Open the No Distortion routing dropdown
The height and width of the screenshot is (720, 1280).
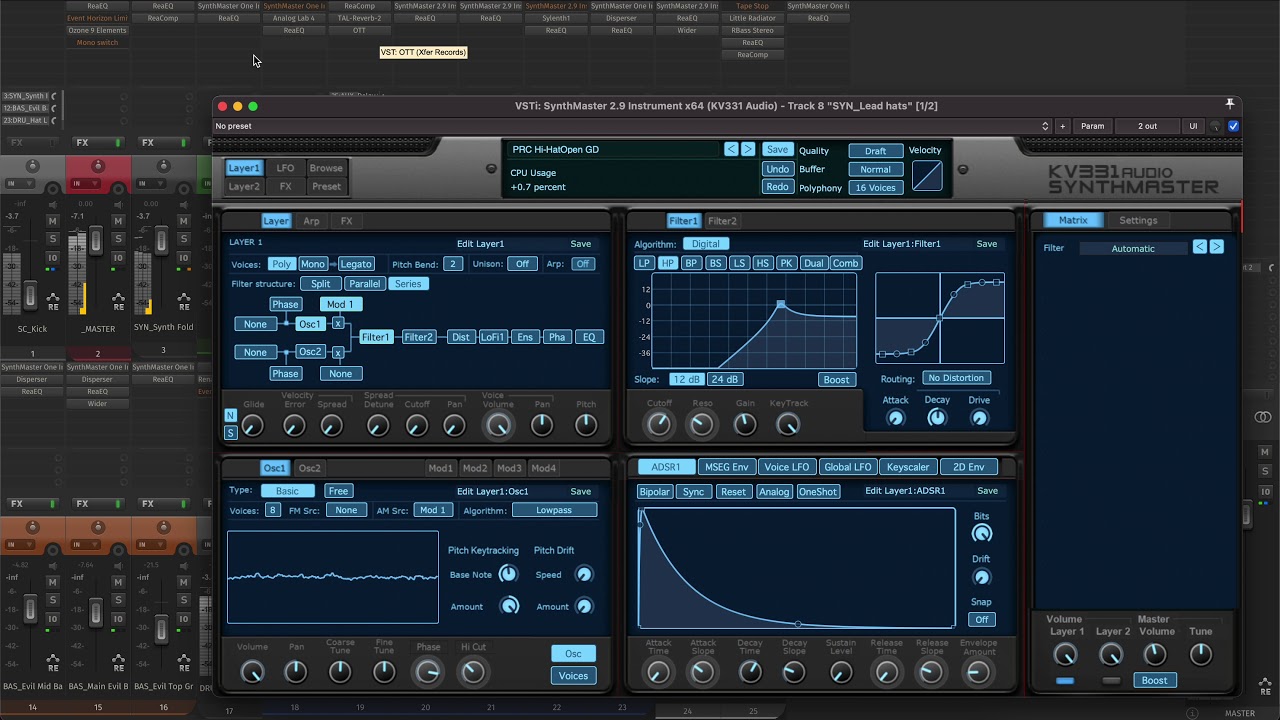956,378
